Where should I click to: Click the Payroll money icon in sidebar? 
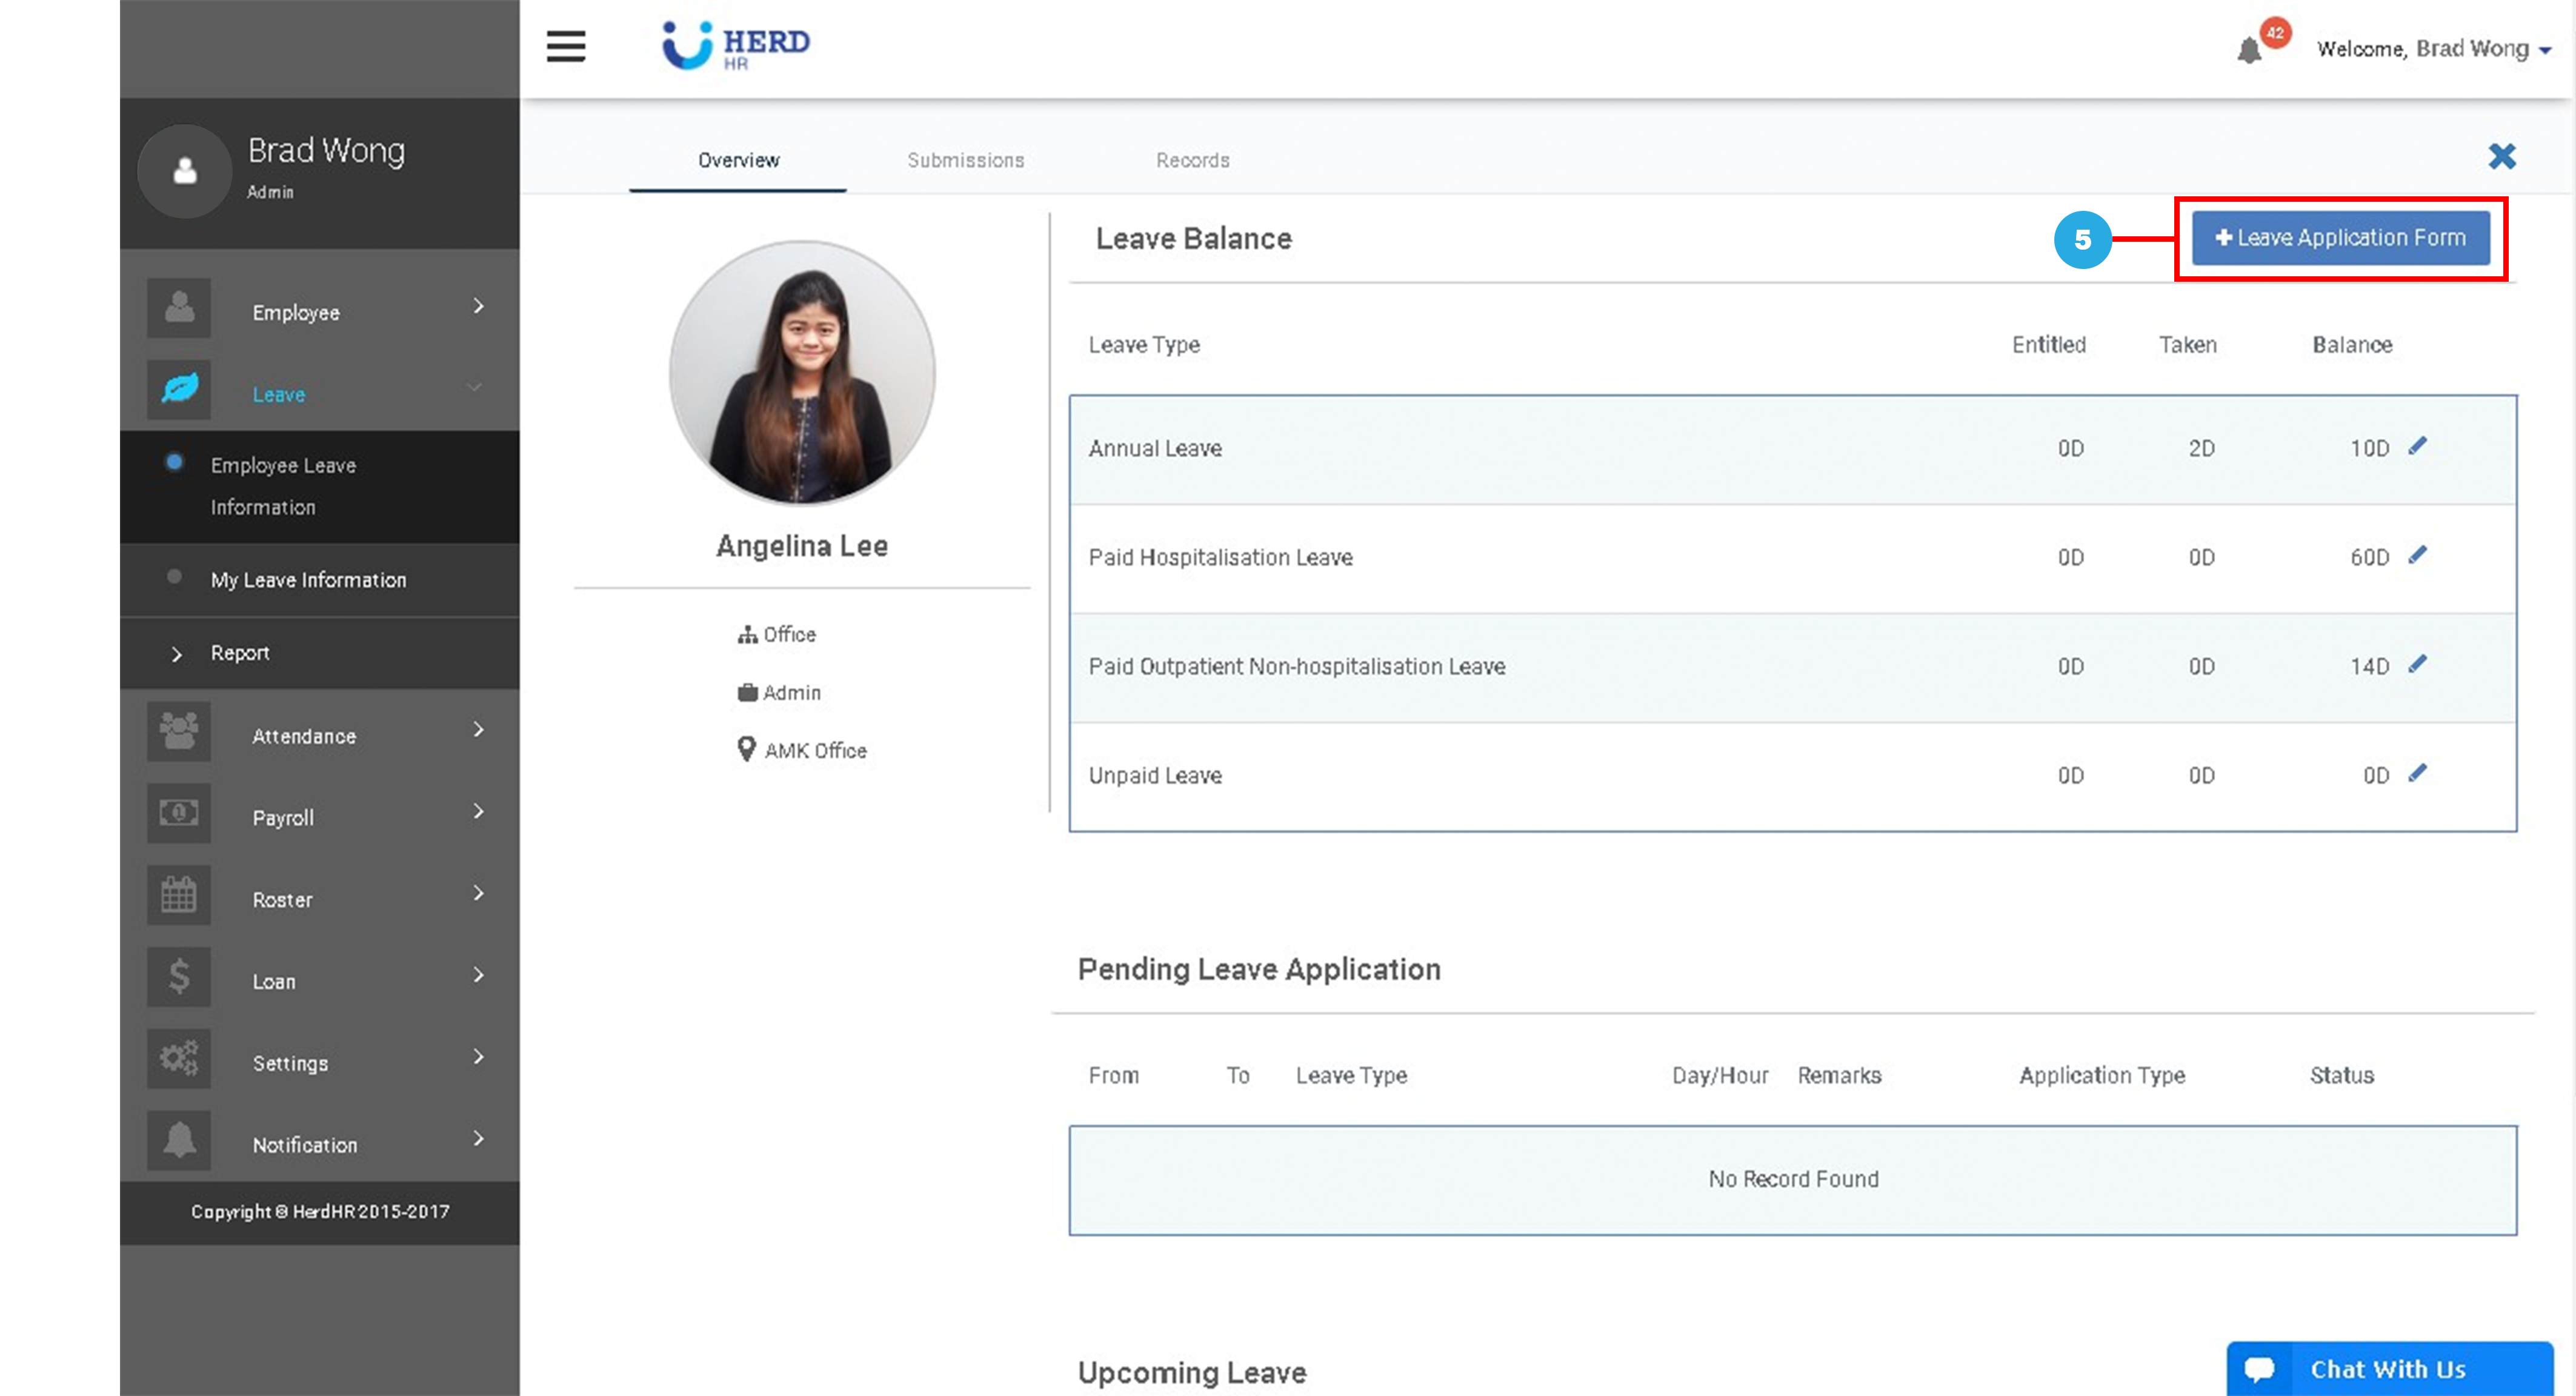179,813
